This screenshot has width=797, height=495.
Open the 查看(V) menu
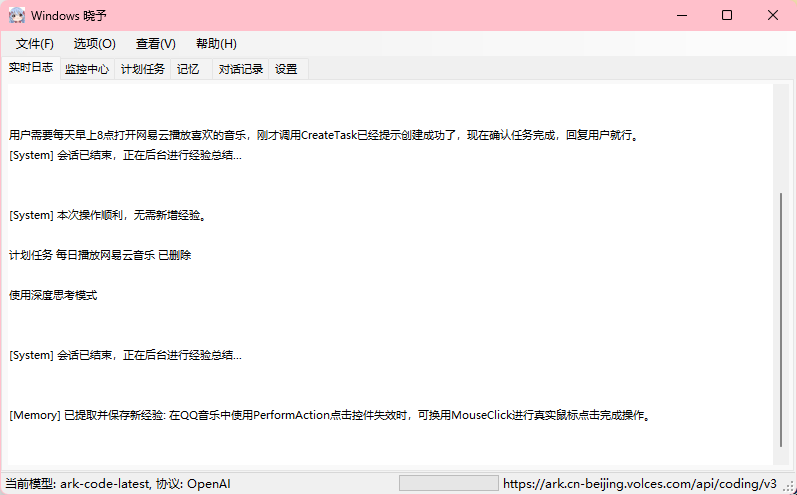coord(156,44)
